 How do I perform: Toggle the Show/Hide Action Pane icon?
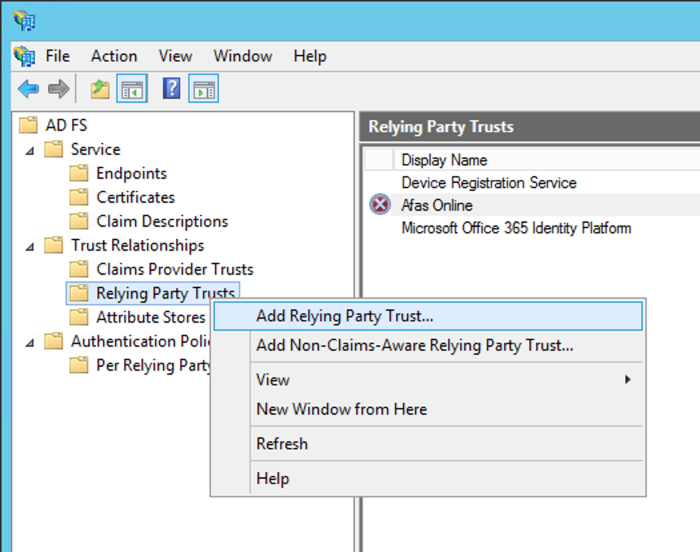pos(204,89)
